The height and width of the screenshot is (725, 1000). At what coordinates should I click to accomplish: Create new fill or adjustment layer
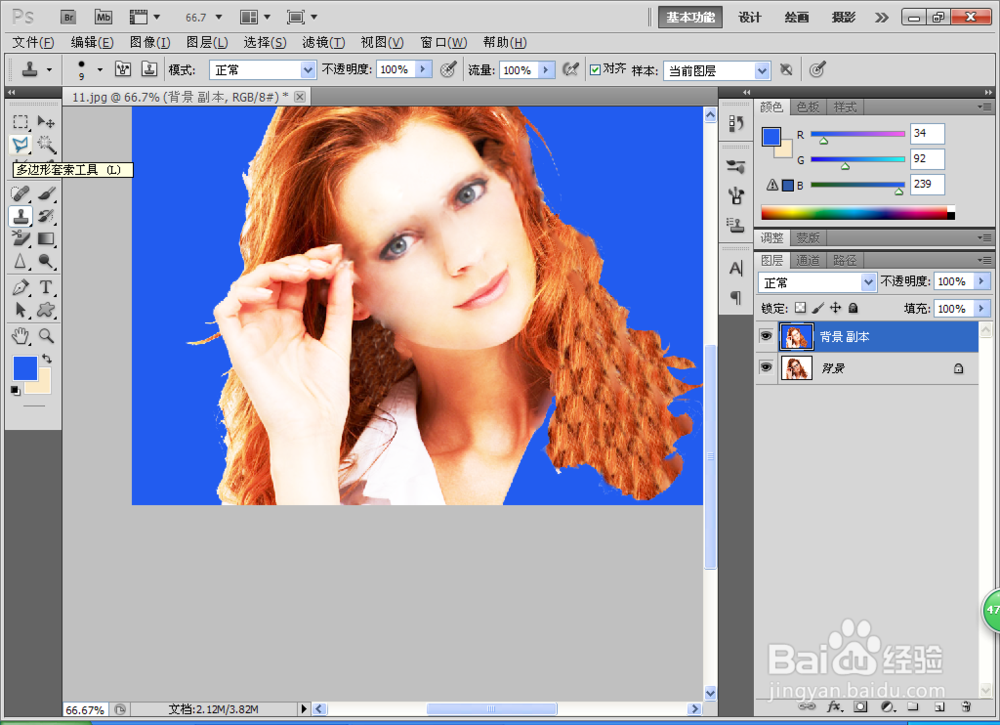(887, 706)
